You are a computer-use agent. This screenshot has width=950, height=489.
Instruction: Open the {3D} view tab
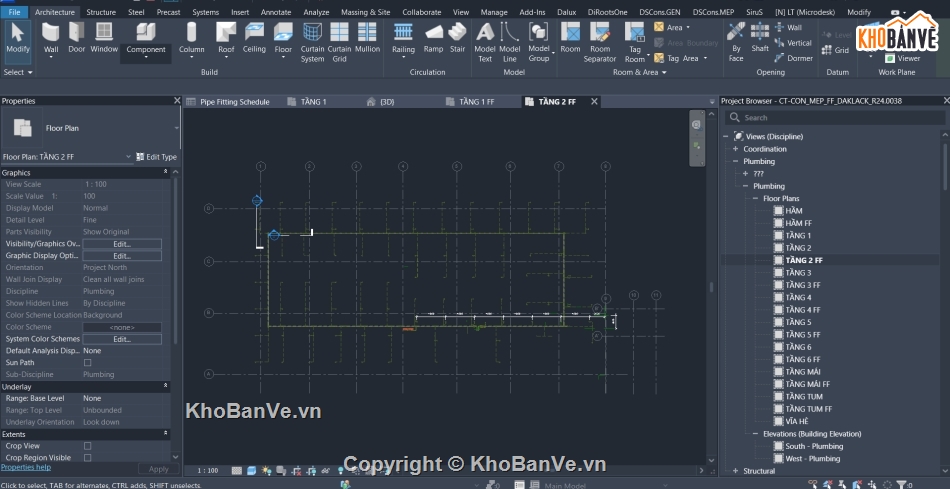387,102
